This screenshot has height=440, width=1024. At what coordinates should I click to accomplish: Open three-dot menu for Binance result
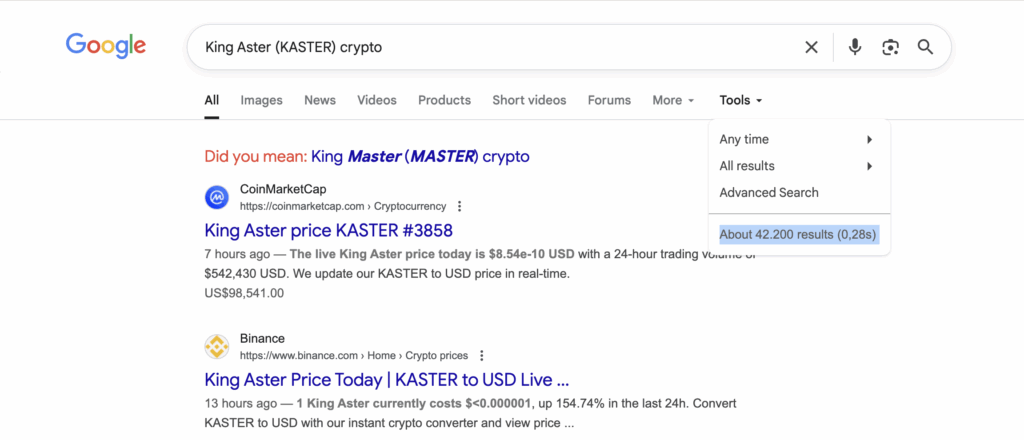[x=481, y=355]
